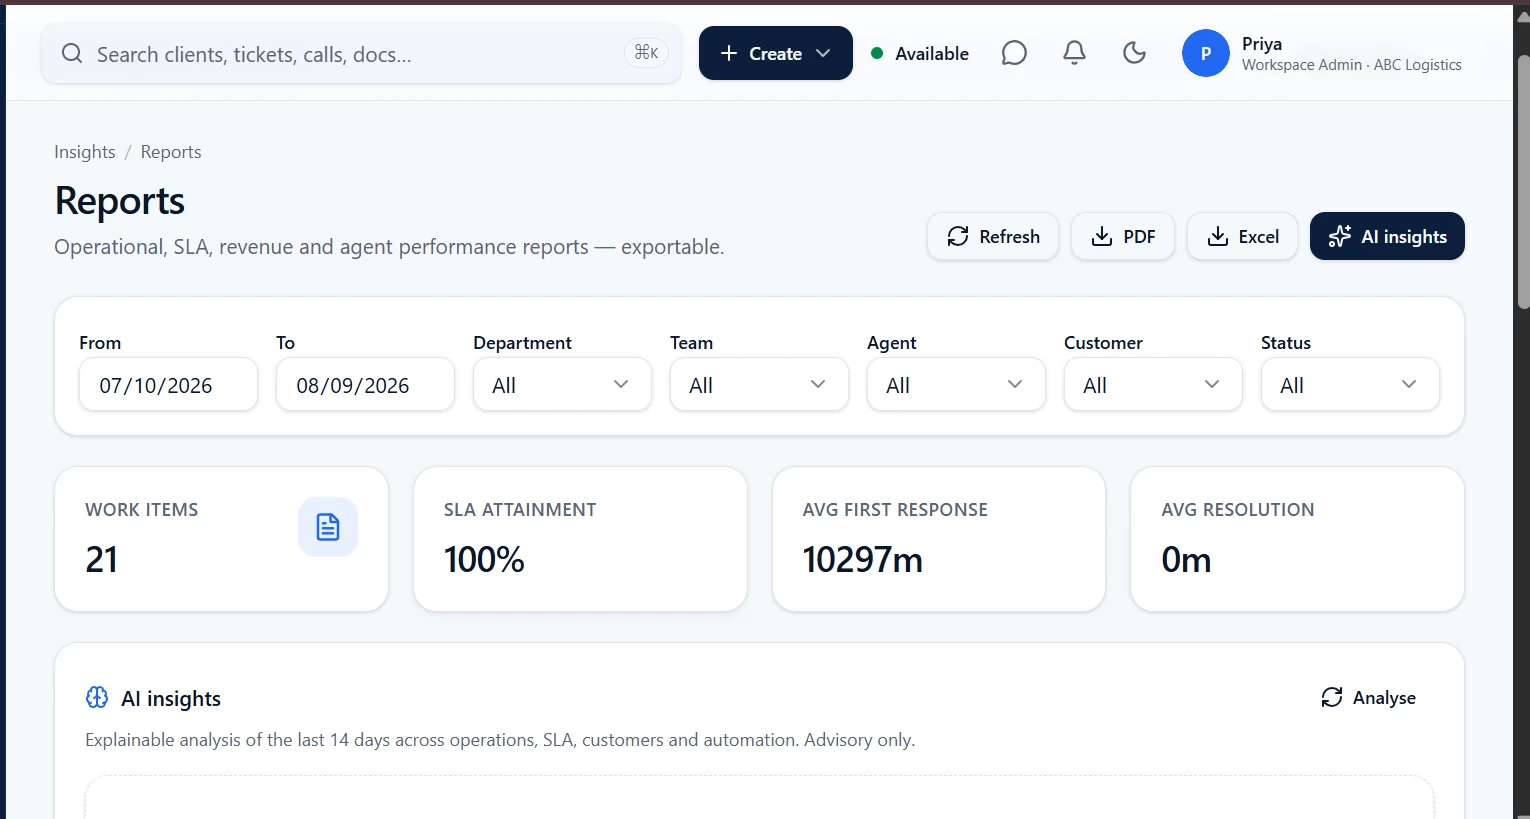Image resolution: width=1530 pixels, height=819 pixels.
Task: Open AI insights from header button
Action: pyautogui.click(x=1387, y=236)
